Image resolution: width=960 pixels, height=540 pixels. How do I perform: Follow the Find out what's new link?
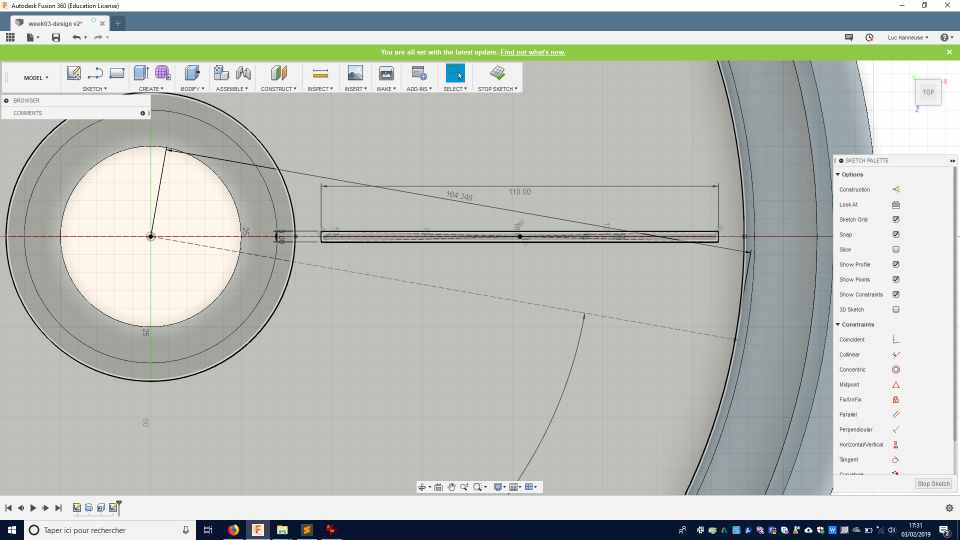point(533,52)
